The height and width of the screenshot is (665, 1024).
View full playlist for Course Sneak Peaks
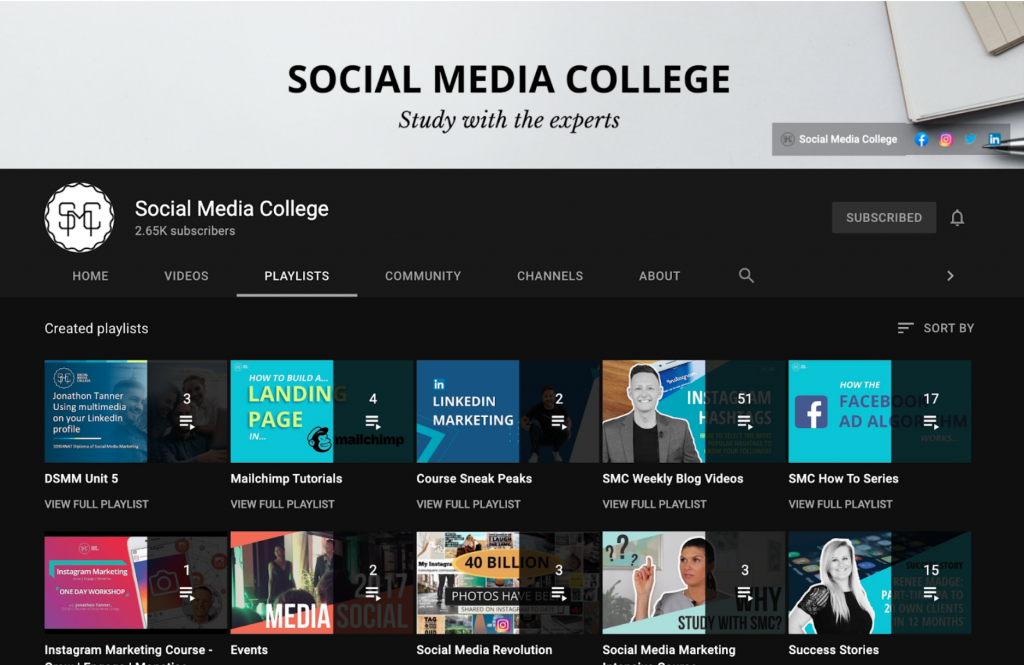coord(468,504)
